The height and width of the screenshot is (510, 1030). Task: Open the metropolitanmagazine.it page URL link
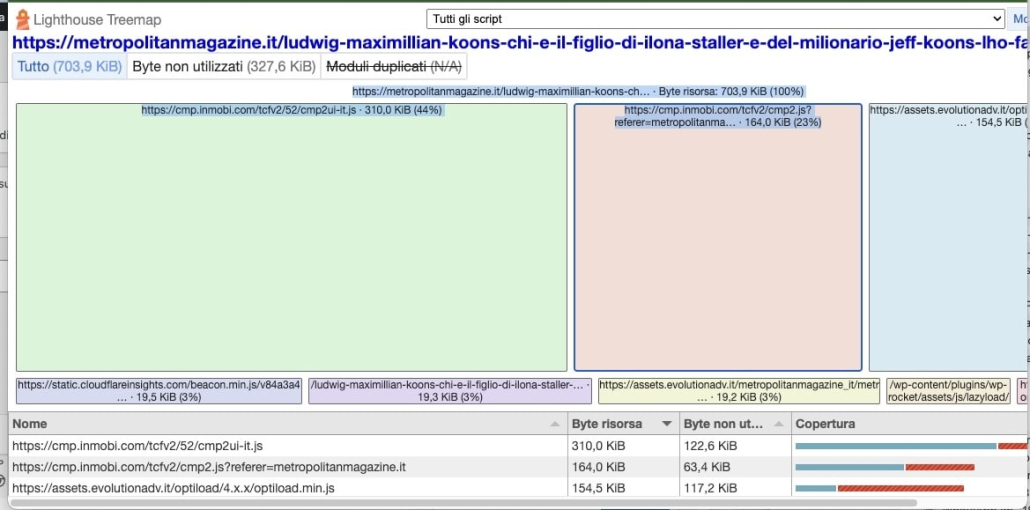coord(519,43)
